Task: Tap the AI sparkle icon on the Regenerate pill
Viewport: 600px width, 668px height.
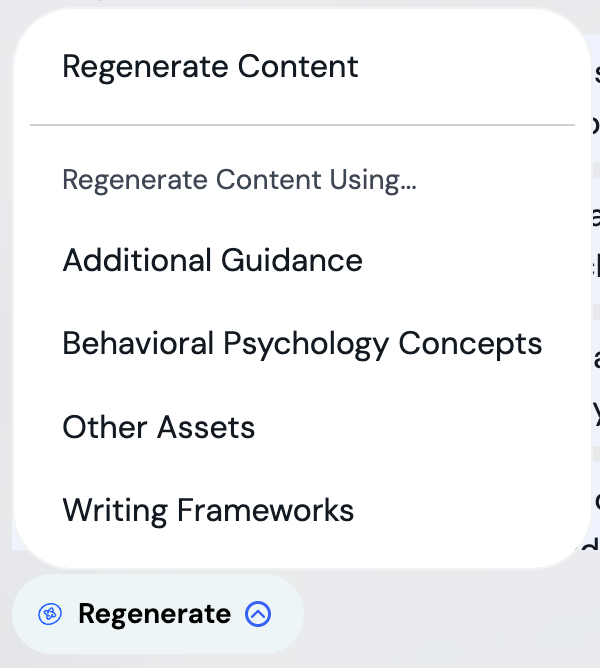Action: point(50,614)
